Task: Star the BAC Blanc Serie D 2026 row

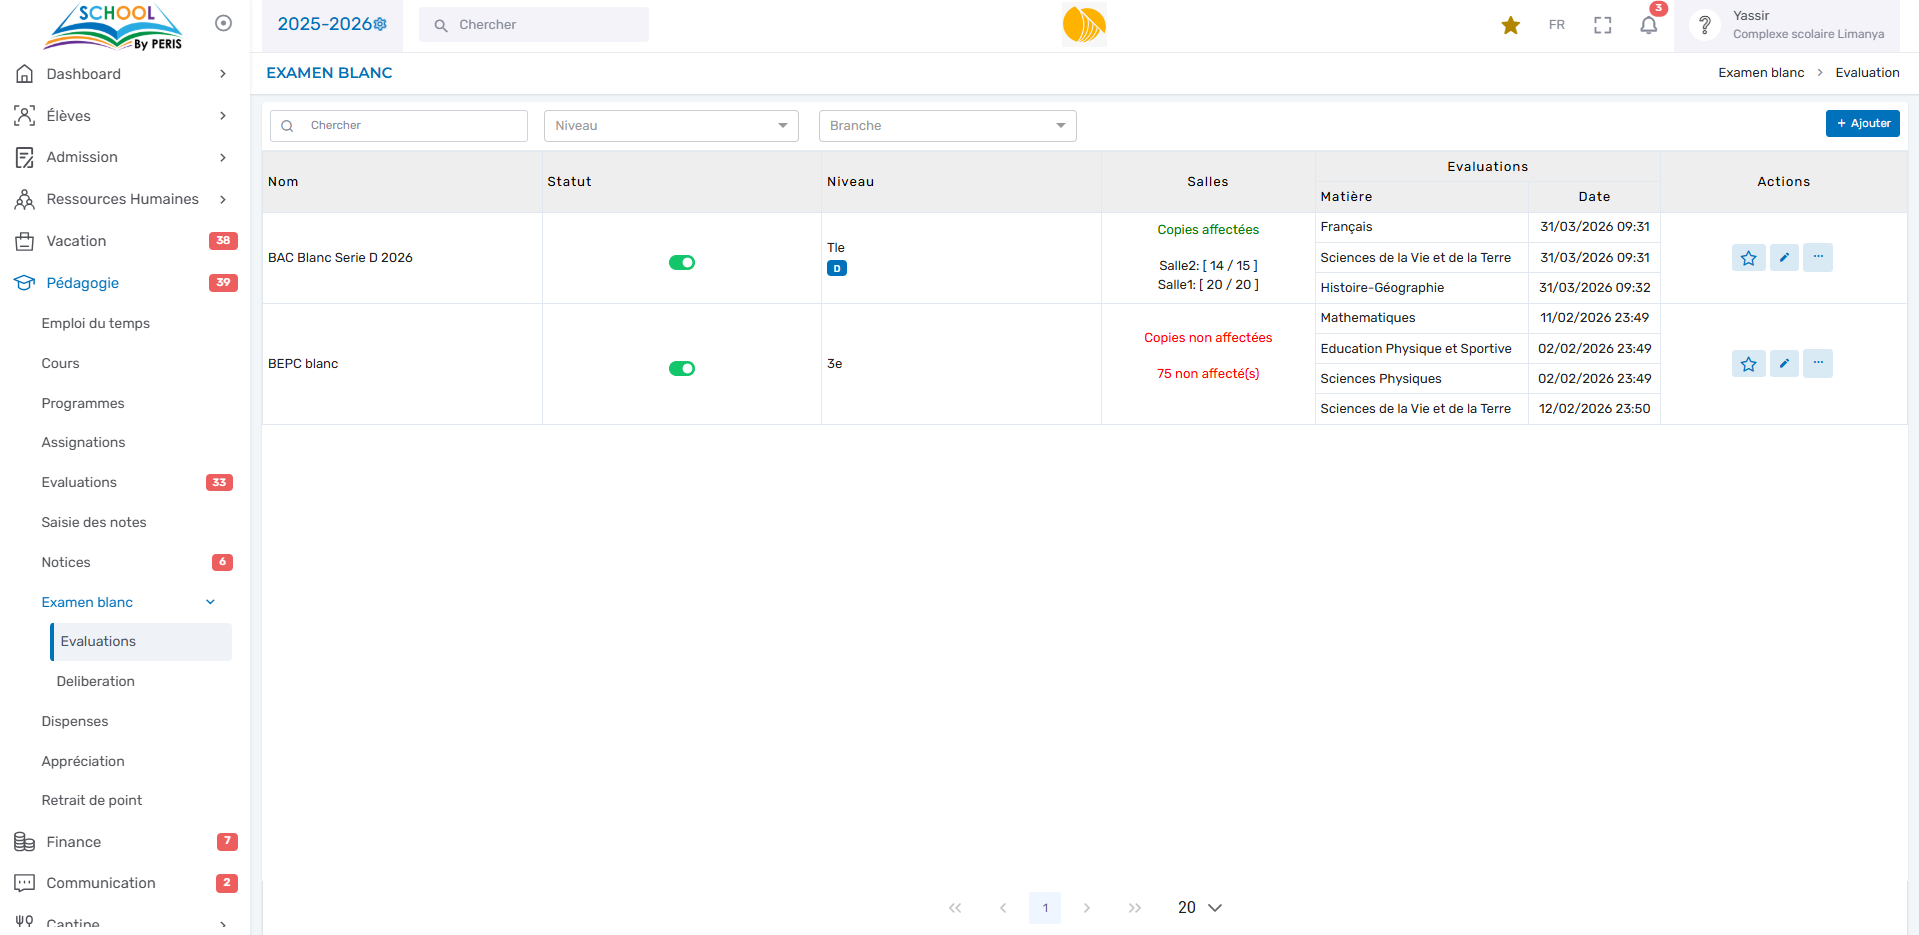Action: (x=1748, y=258)
